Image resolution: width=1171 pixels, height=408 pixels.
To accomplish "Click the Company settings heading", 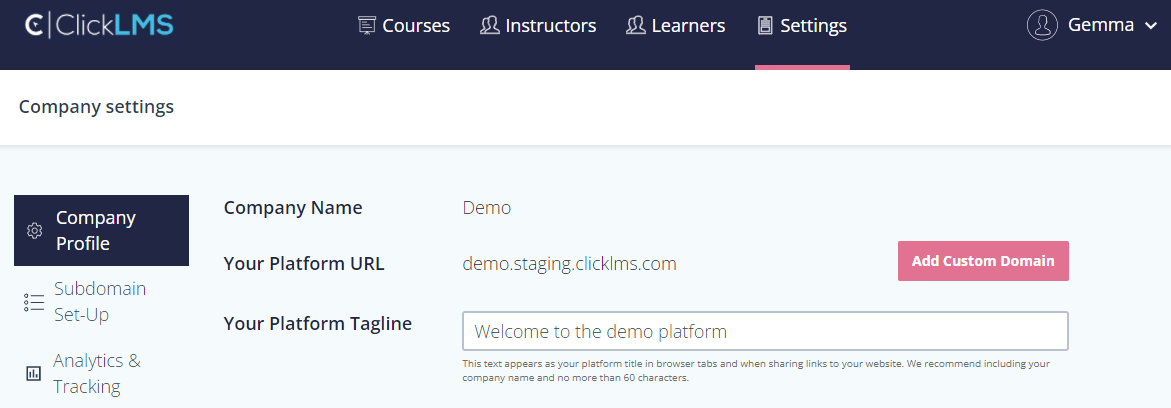I will tap(96, 107).
